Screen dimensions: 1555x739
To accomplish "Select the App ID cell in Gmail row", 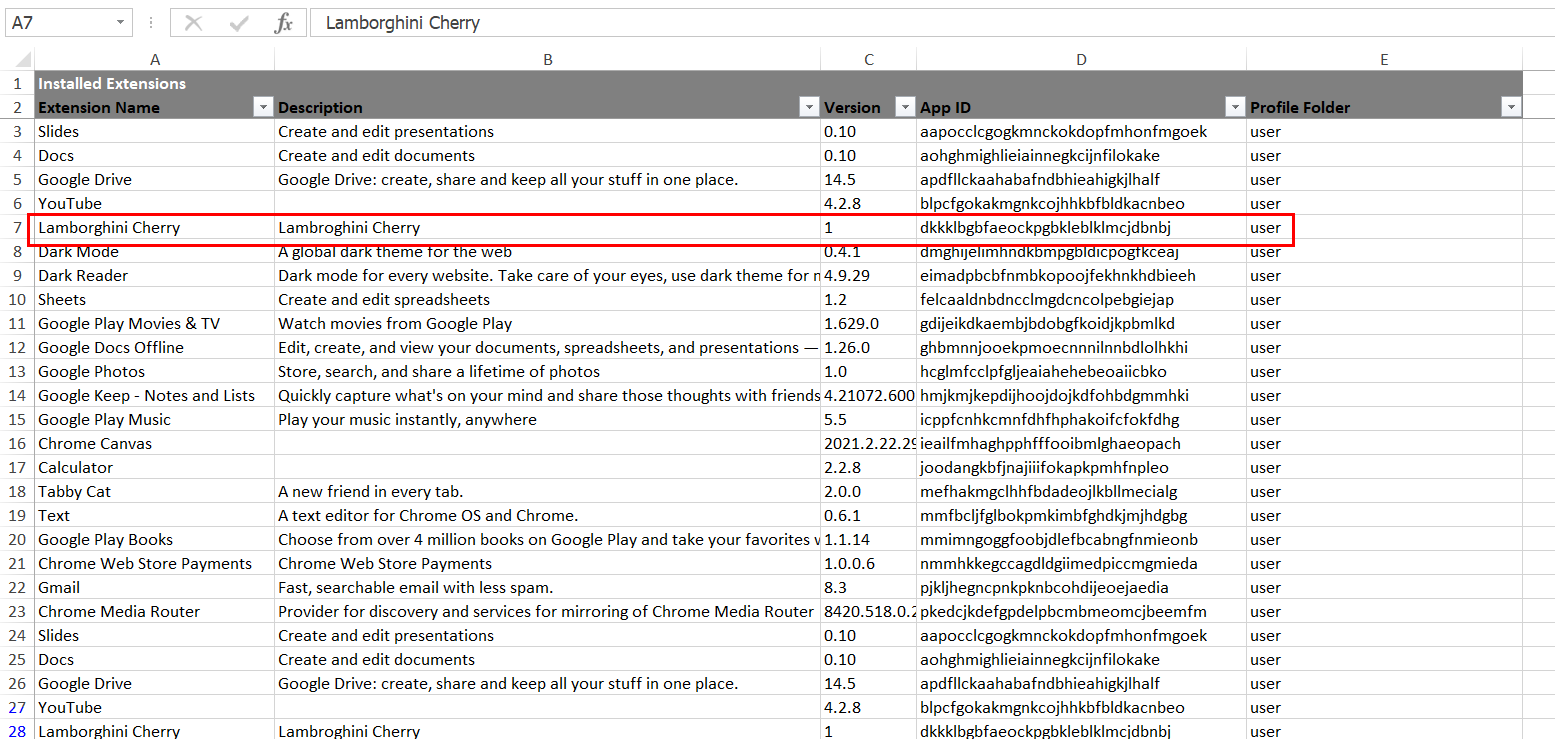I will click(x=1082, y=587).
